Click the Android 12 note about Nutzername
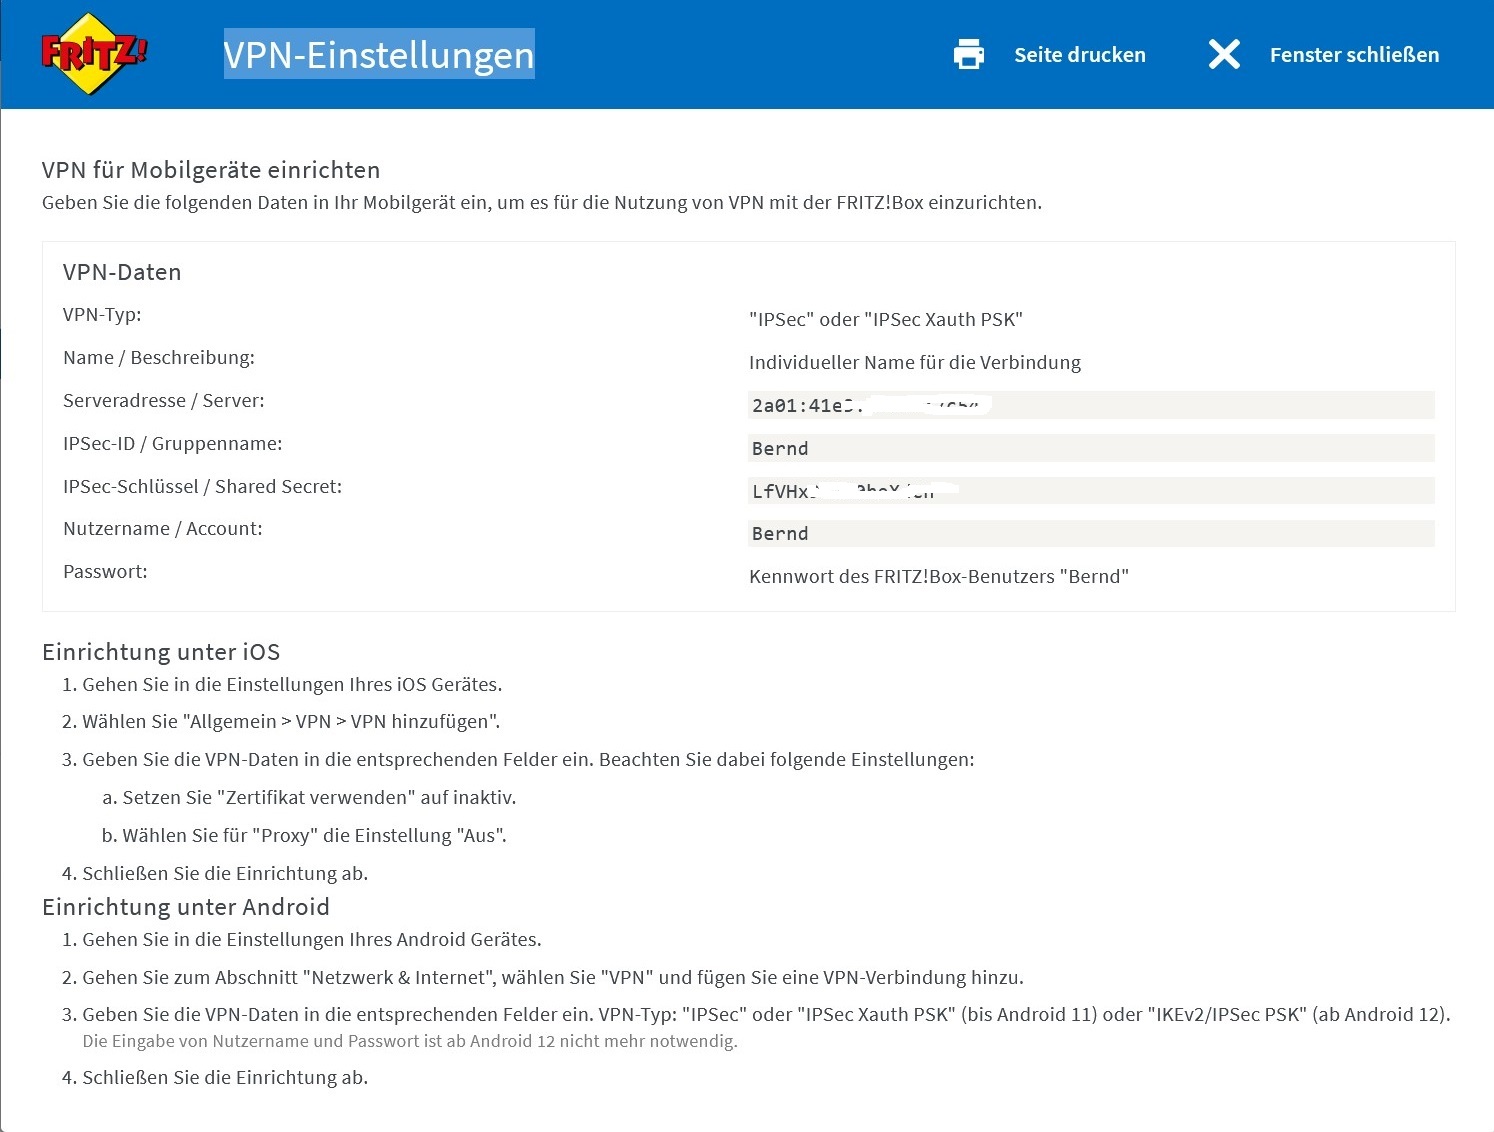This screenshot has width=1494, height=1132. click(x=410, y=1042)
